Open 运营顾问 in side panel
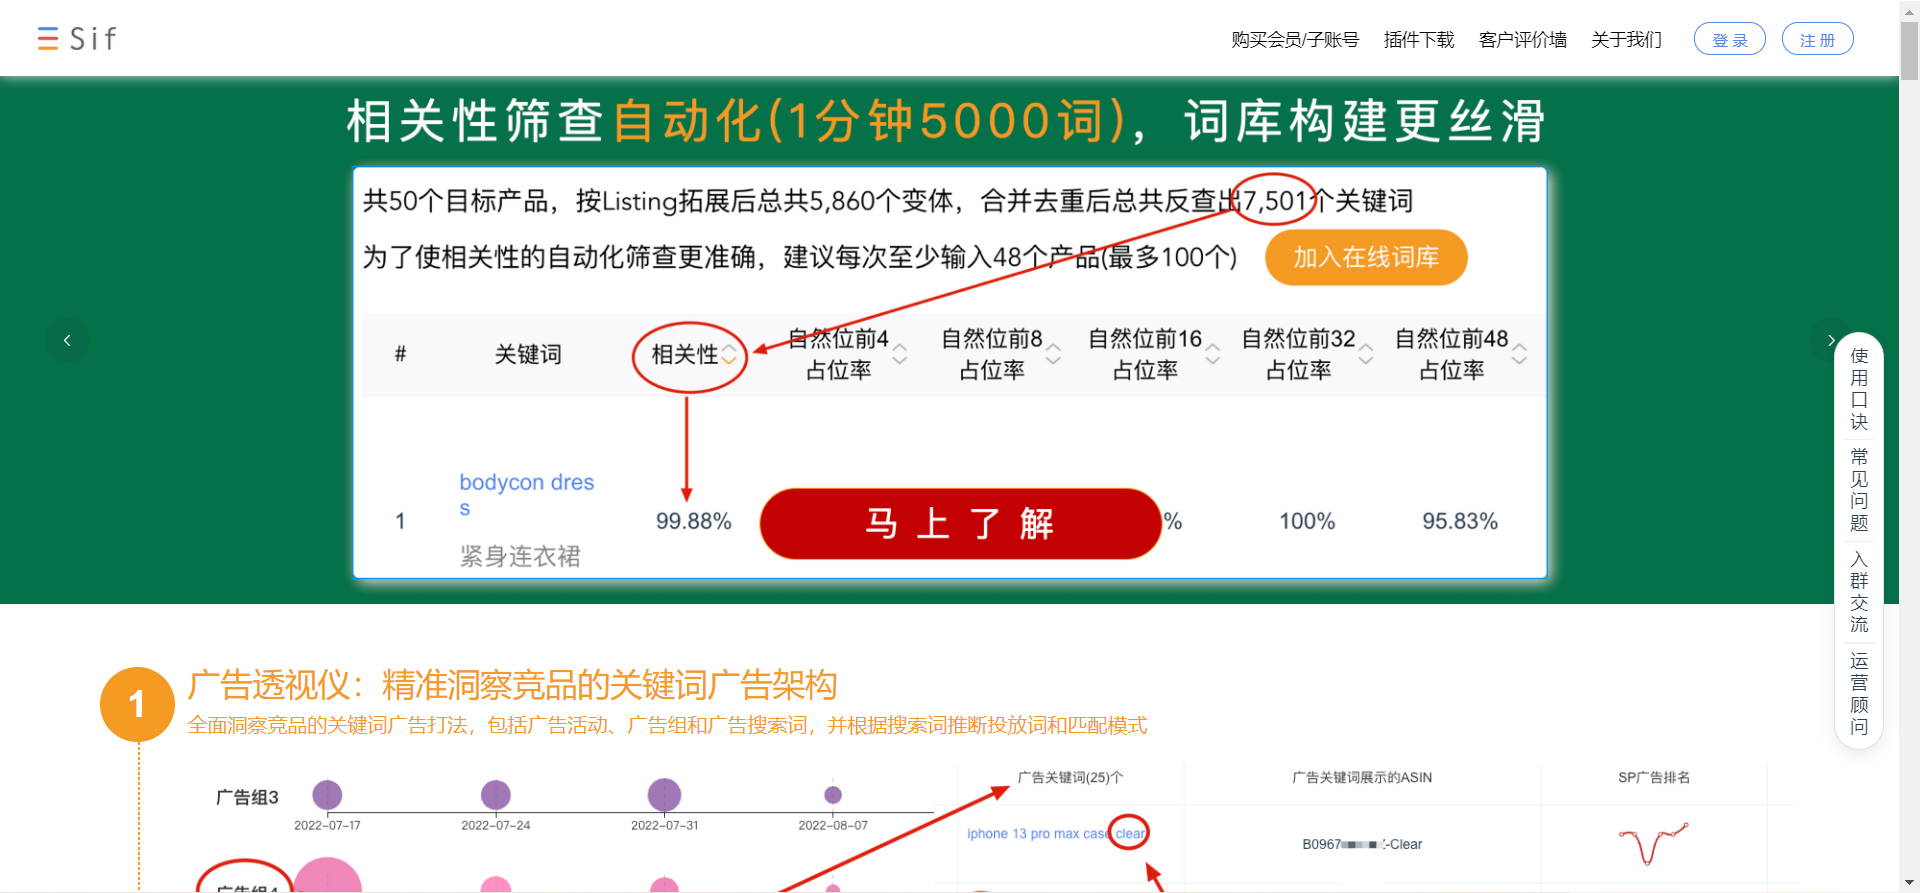1920x893 pixels. coord(1859,693)
